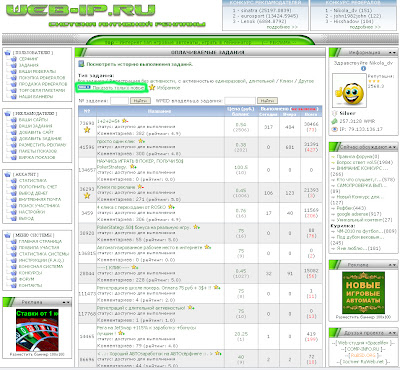Viewport: 400px width, 370px height.
Task: Collapse the Друзья проекта panel with its arrows
Action: point(392,333)
